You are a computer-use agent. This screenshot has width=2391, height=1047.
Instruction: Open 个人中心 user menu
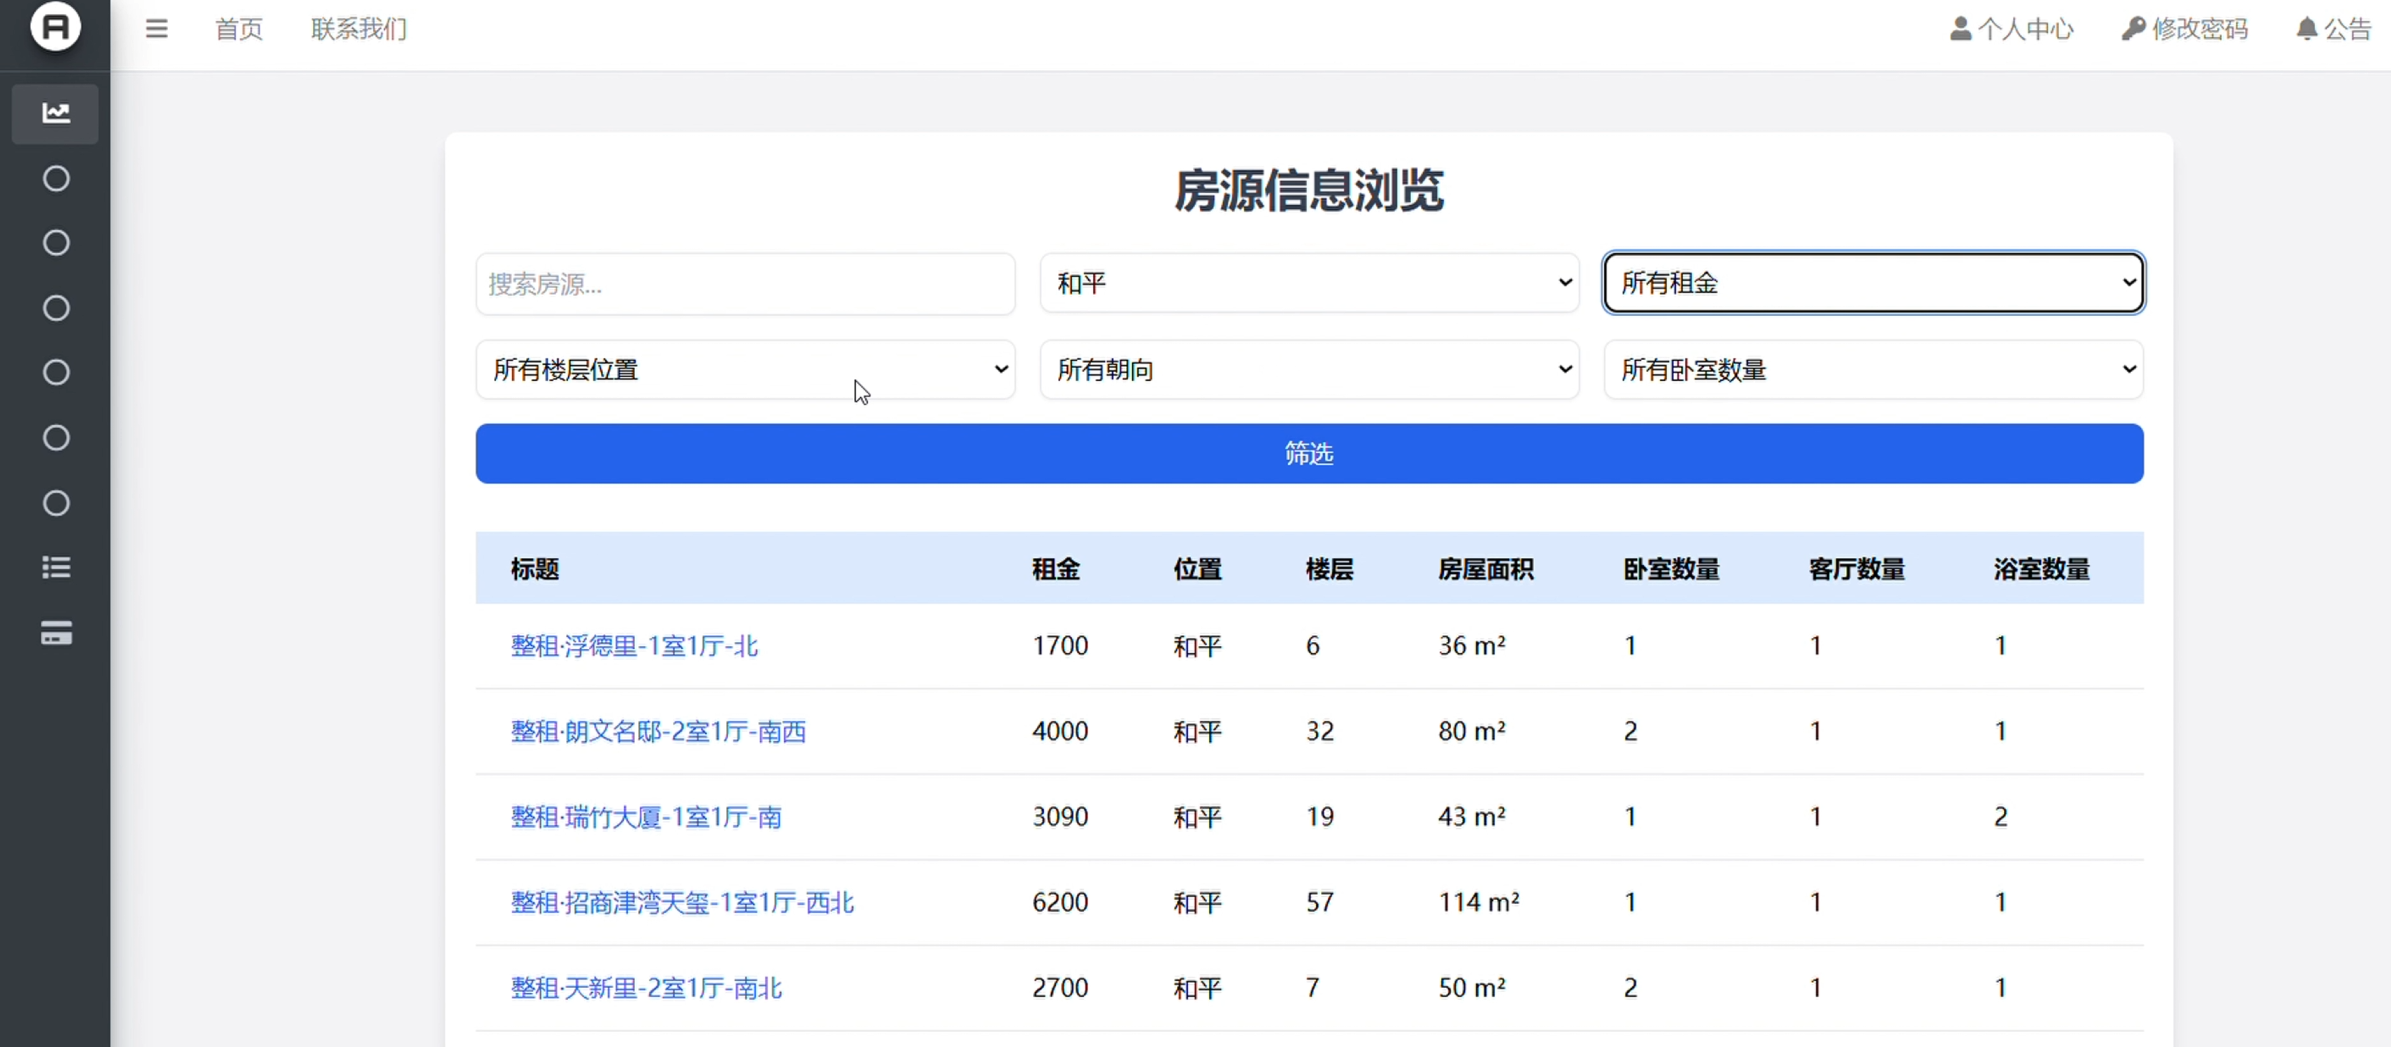tap(2012, 29)
